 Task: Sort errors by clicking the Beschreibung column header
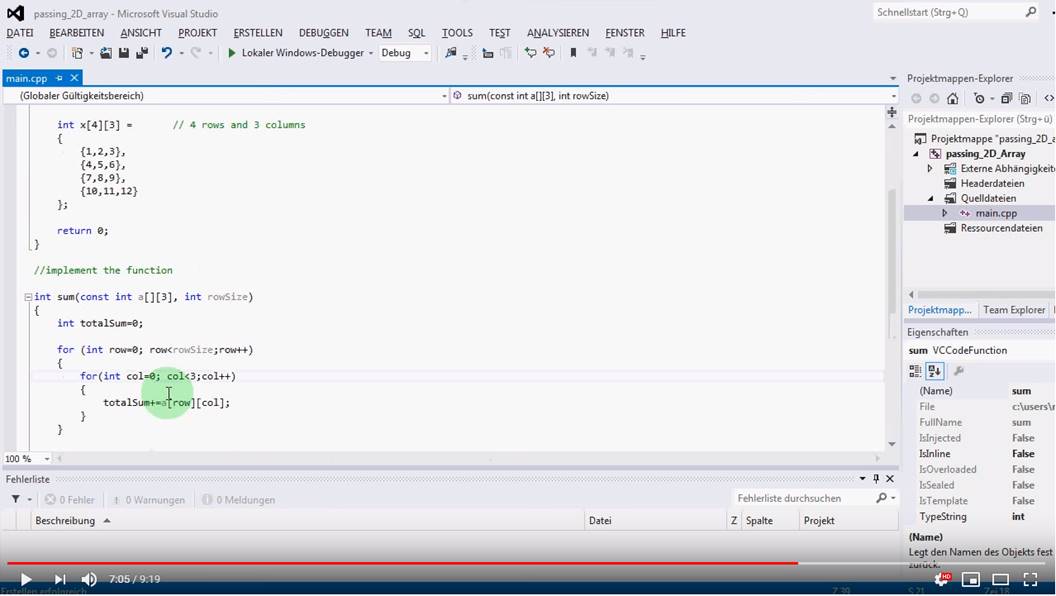coord(65,520)
